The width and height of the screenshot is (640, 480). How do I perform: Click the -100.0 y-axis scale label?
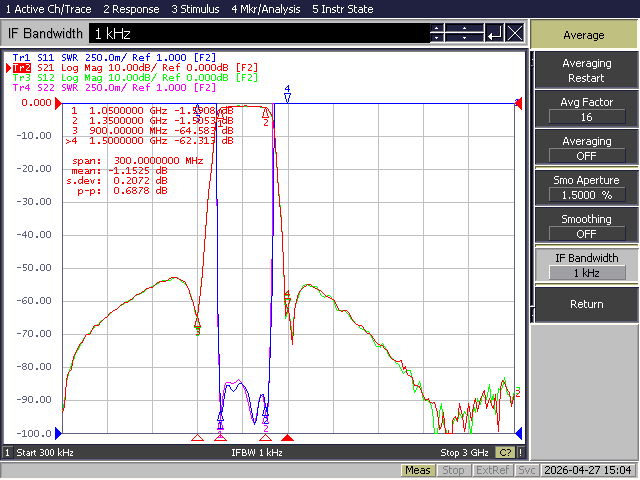tap(34, 433)
